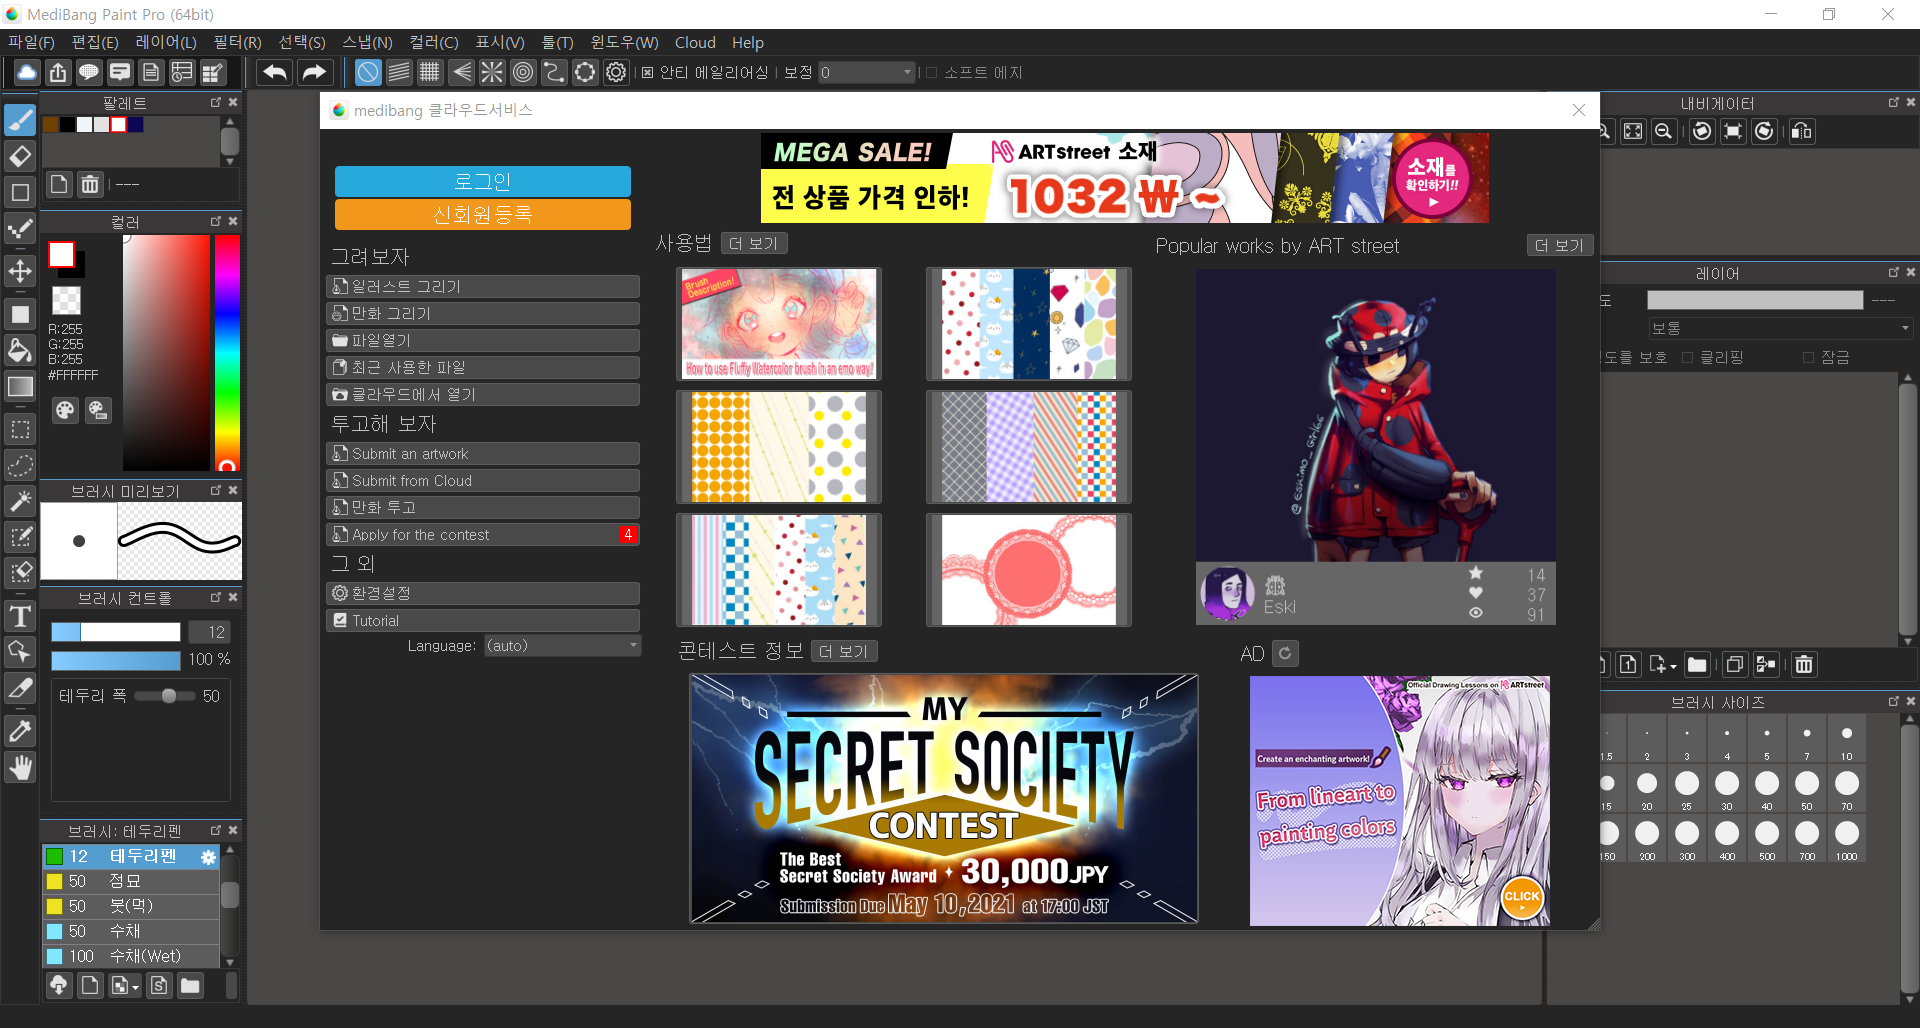1920x1028 pixels.
Task: Click the hue spectrum bar
Action: [x=227, y=352]
